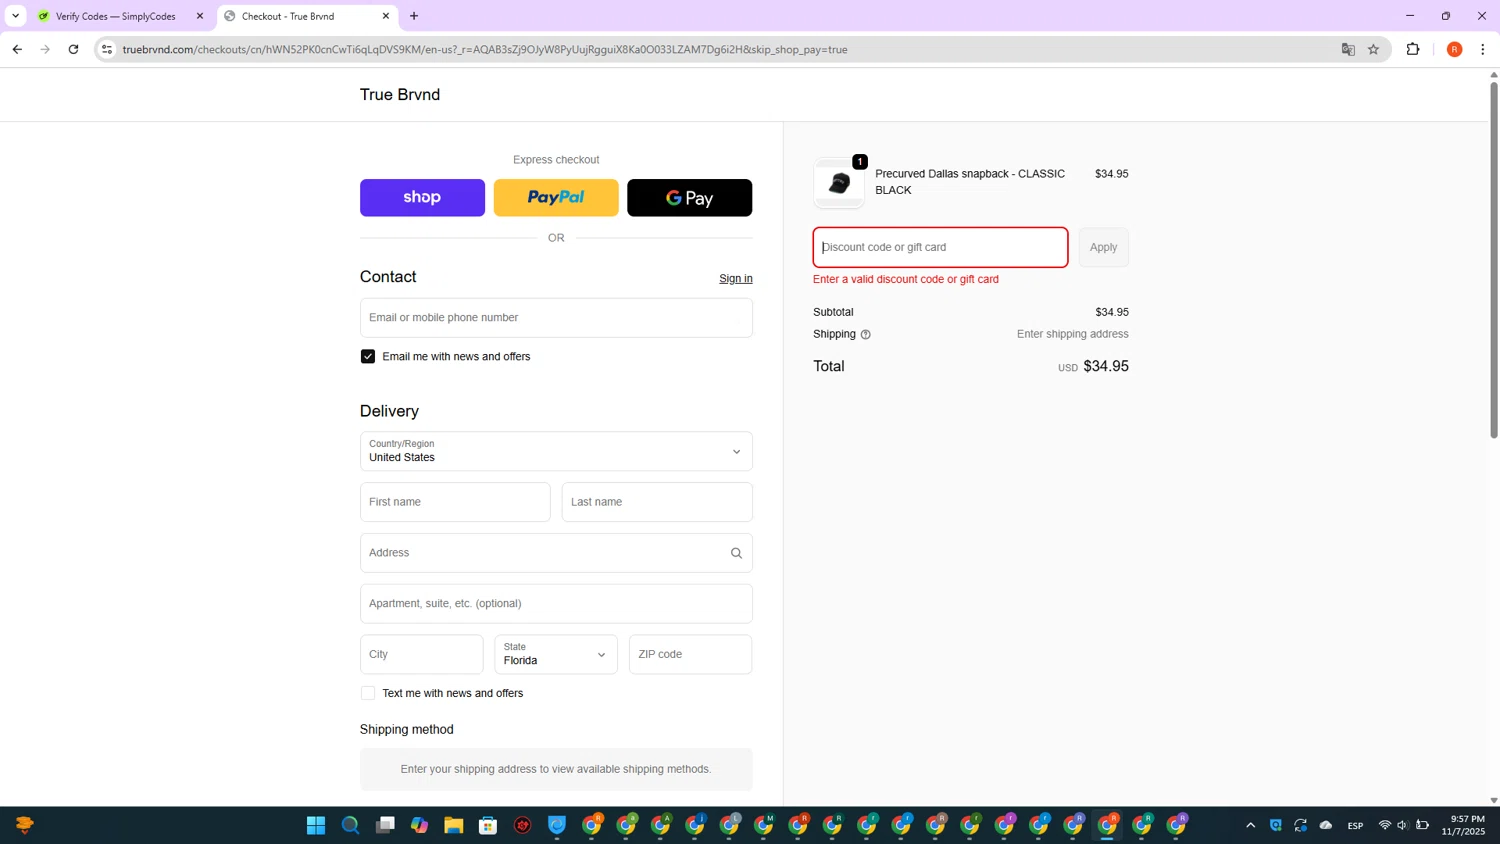Click the site information icon in address bar
Image resolution: width=1500 pixels, height=844 pixels.
point(107,49)
